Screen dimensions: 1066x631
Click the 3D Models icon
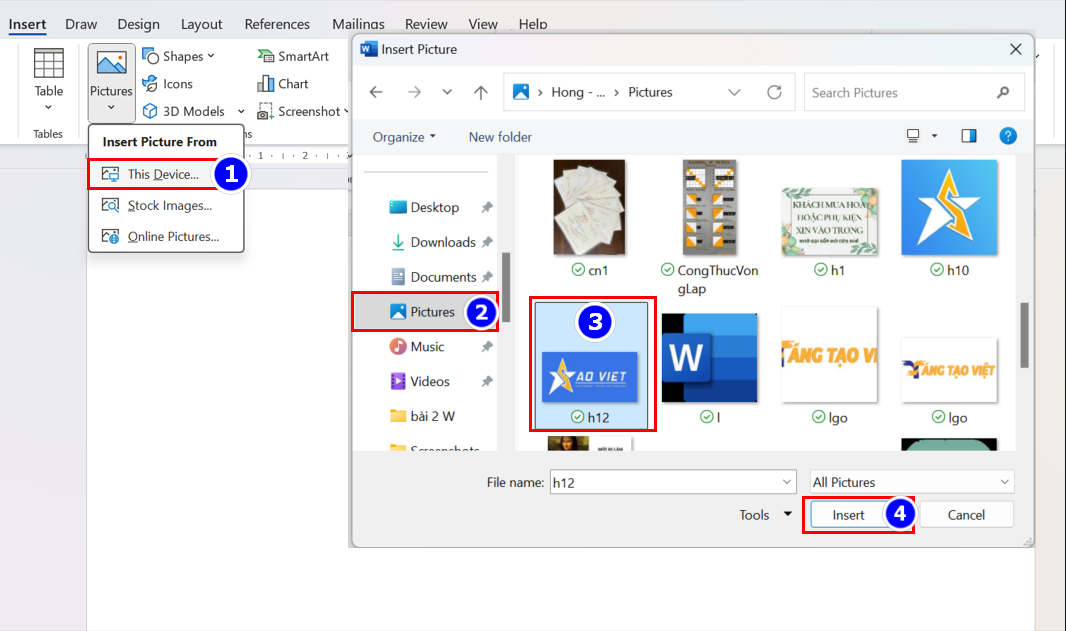point(151,111)
